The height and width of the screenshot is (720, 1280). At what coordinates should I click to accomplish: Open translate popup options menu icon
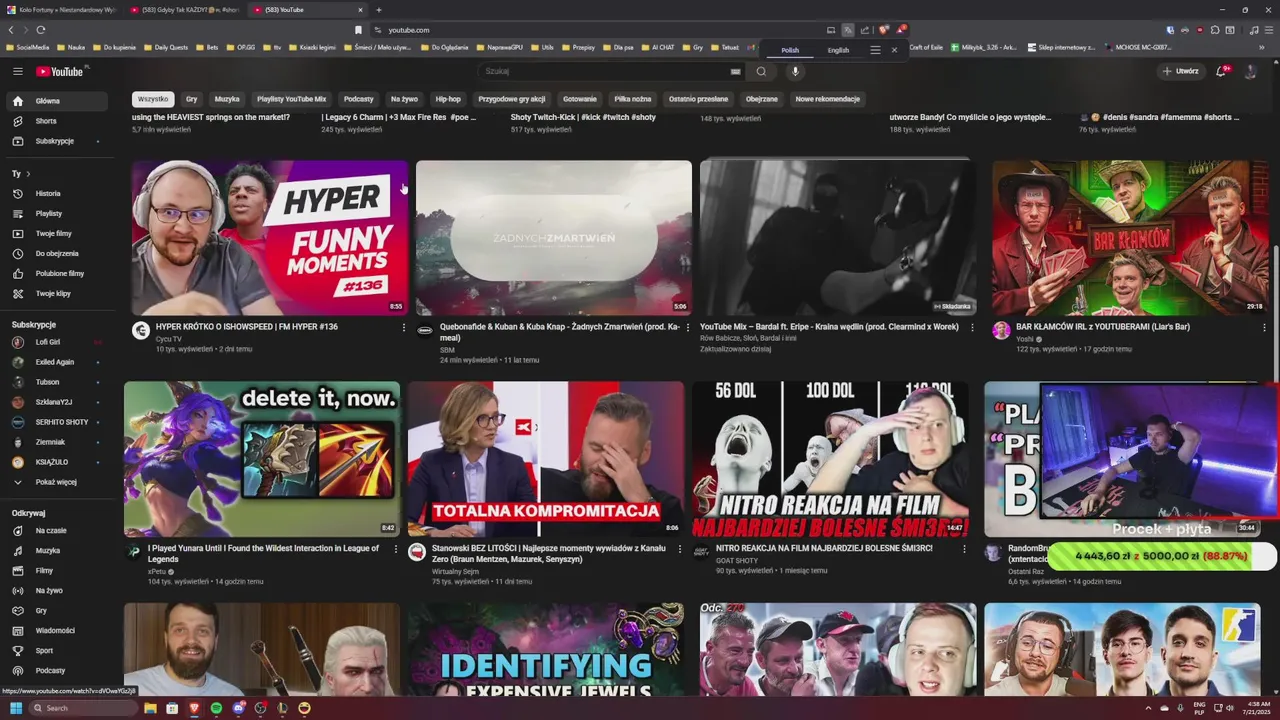click(875, 50)
